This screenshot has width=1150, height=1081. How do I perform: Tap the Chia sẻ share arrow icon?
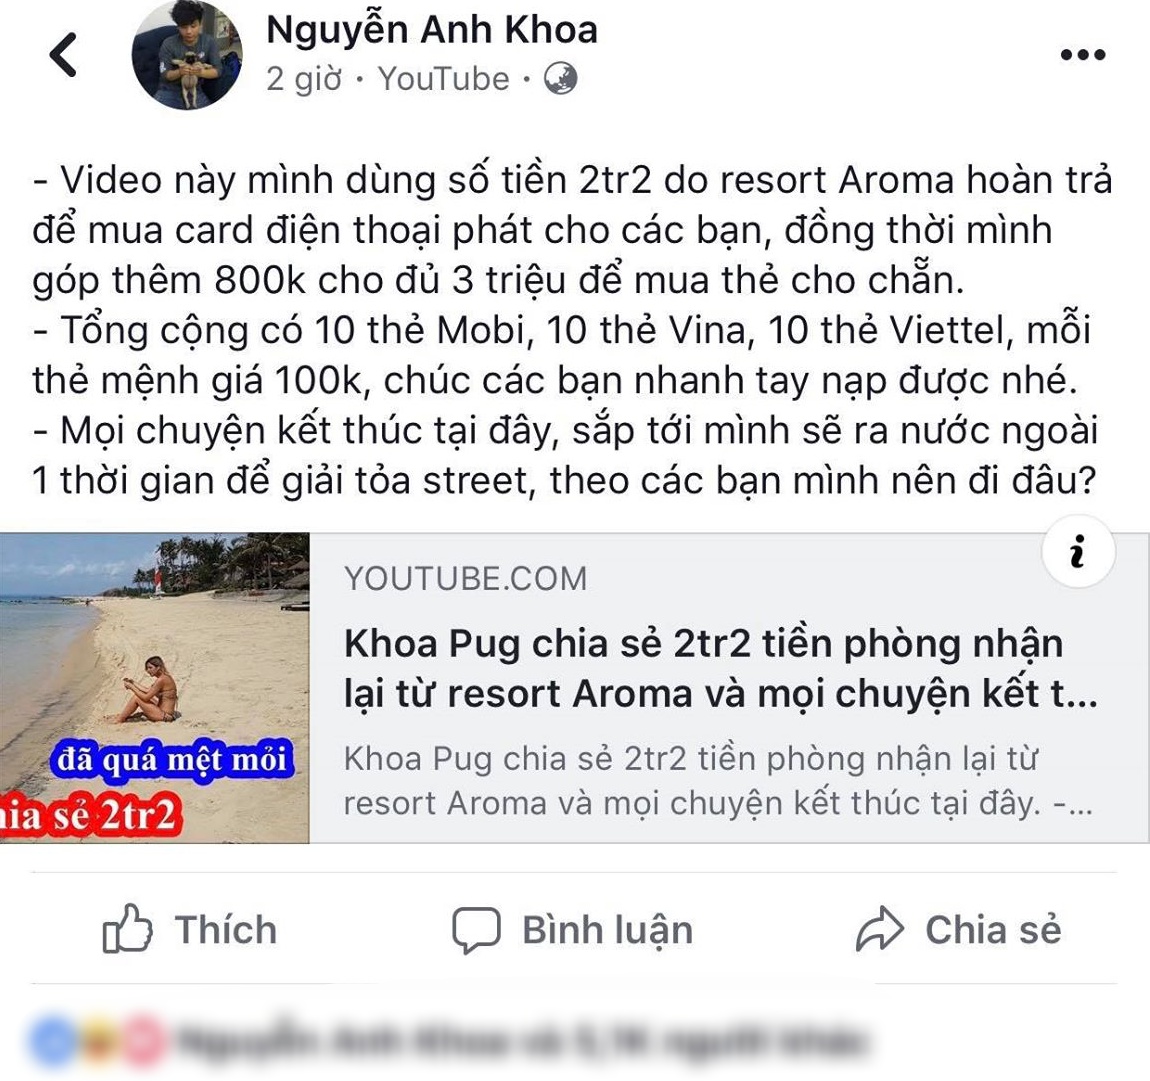pyautogui.click(x=879, y=928)
